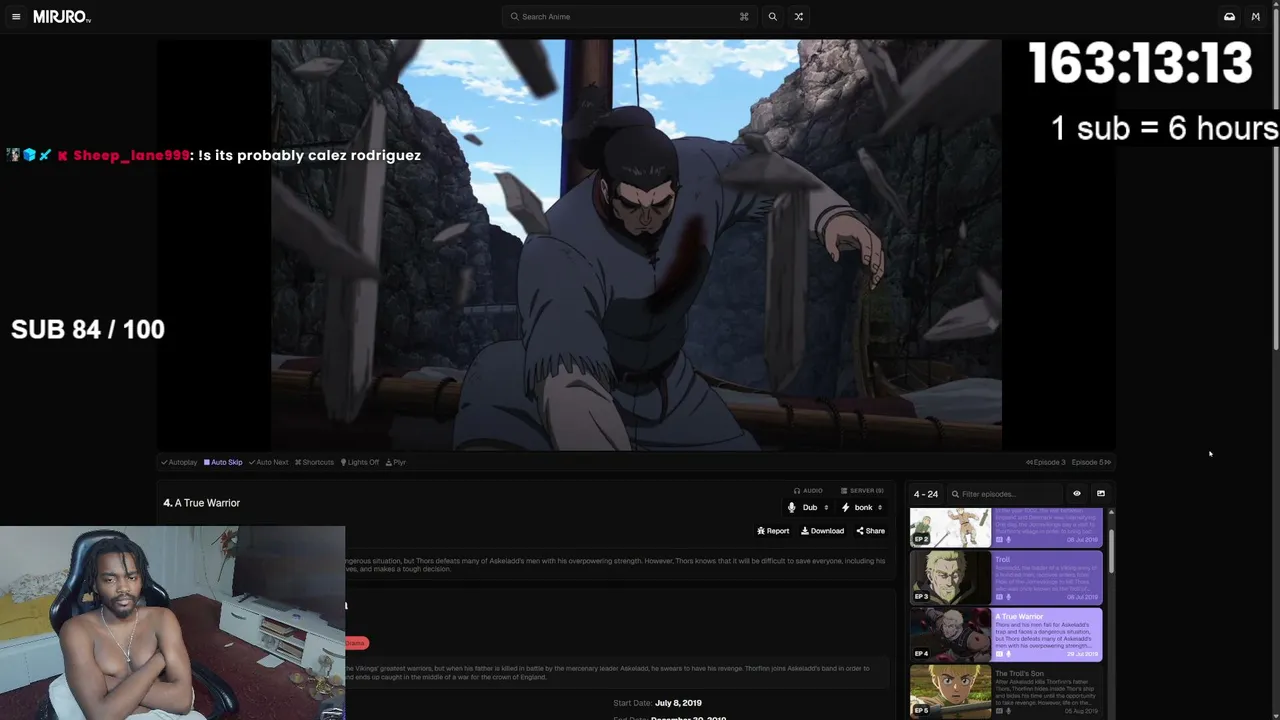Viewport: 1280px width, 720px height.
Task: Toggle the Auto Next option
Action: coord(268,462)
